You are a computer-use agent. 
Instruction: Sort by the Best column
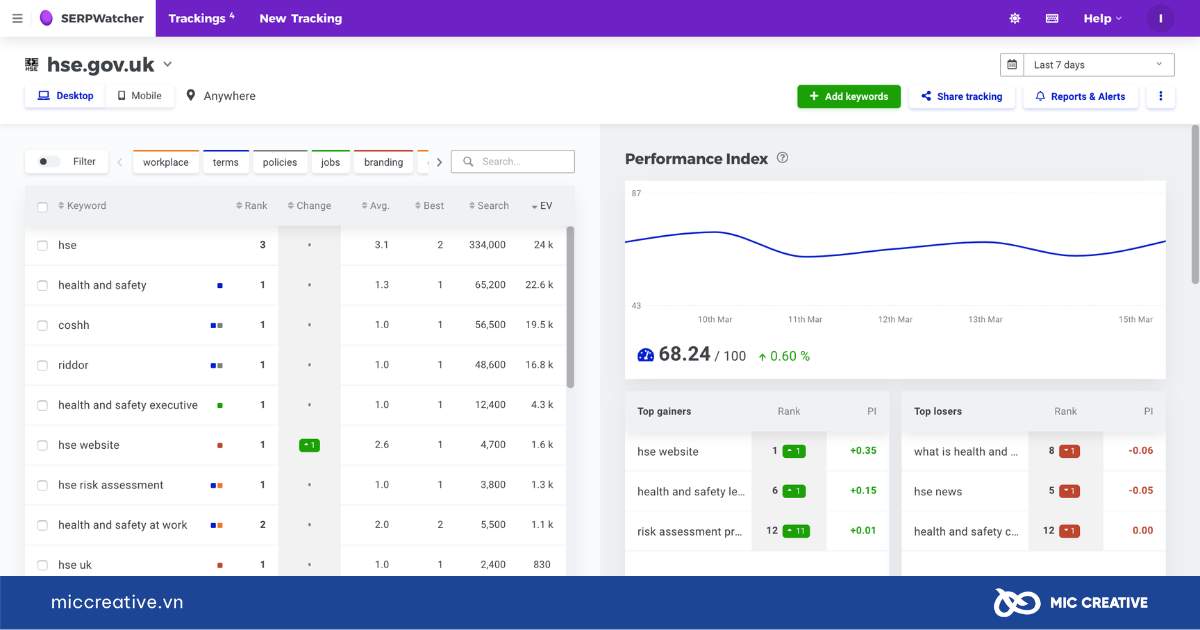pyautogui.click(x=429, y=206)
